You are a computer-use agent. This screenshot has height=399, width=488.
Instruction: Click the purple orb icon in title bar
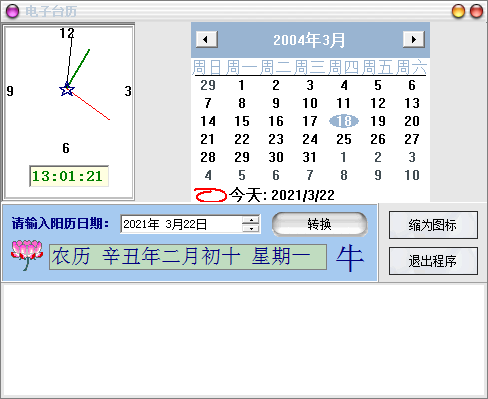tap(13, 11)
